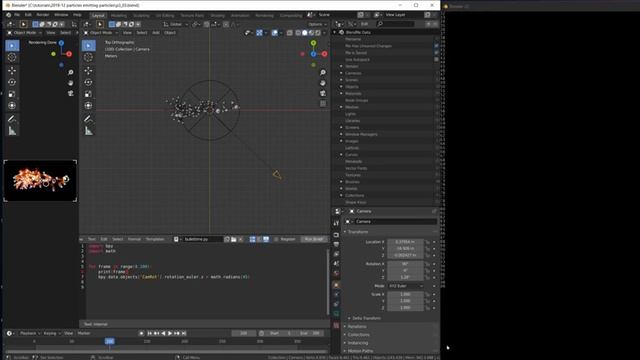Click the zoom magnifier icon in main viewport

pyautogui.click(x=323, y=72)
